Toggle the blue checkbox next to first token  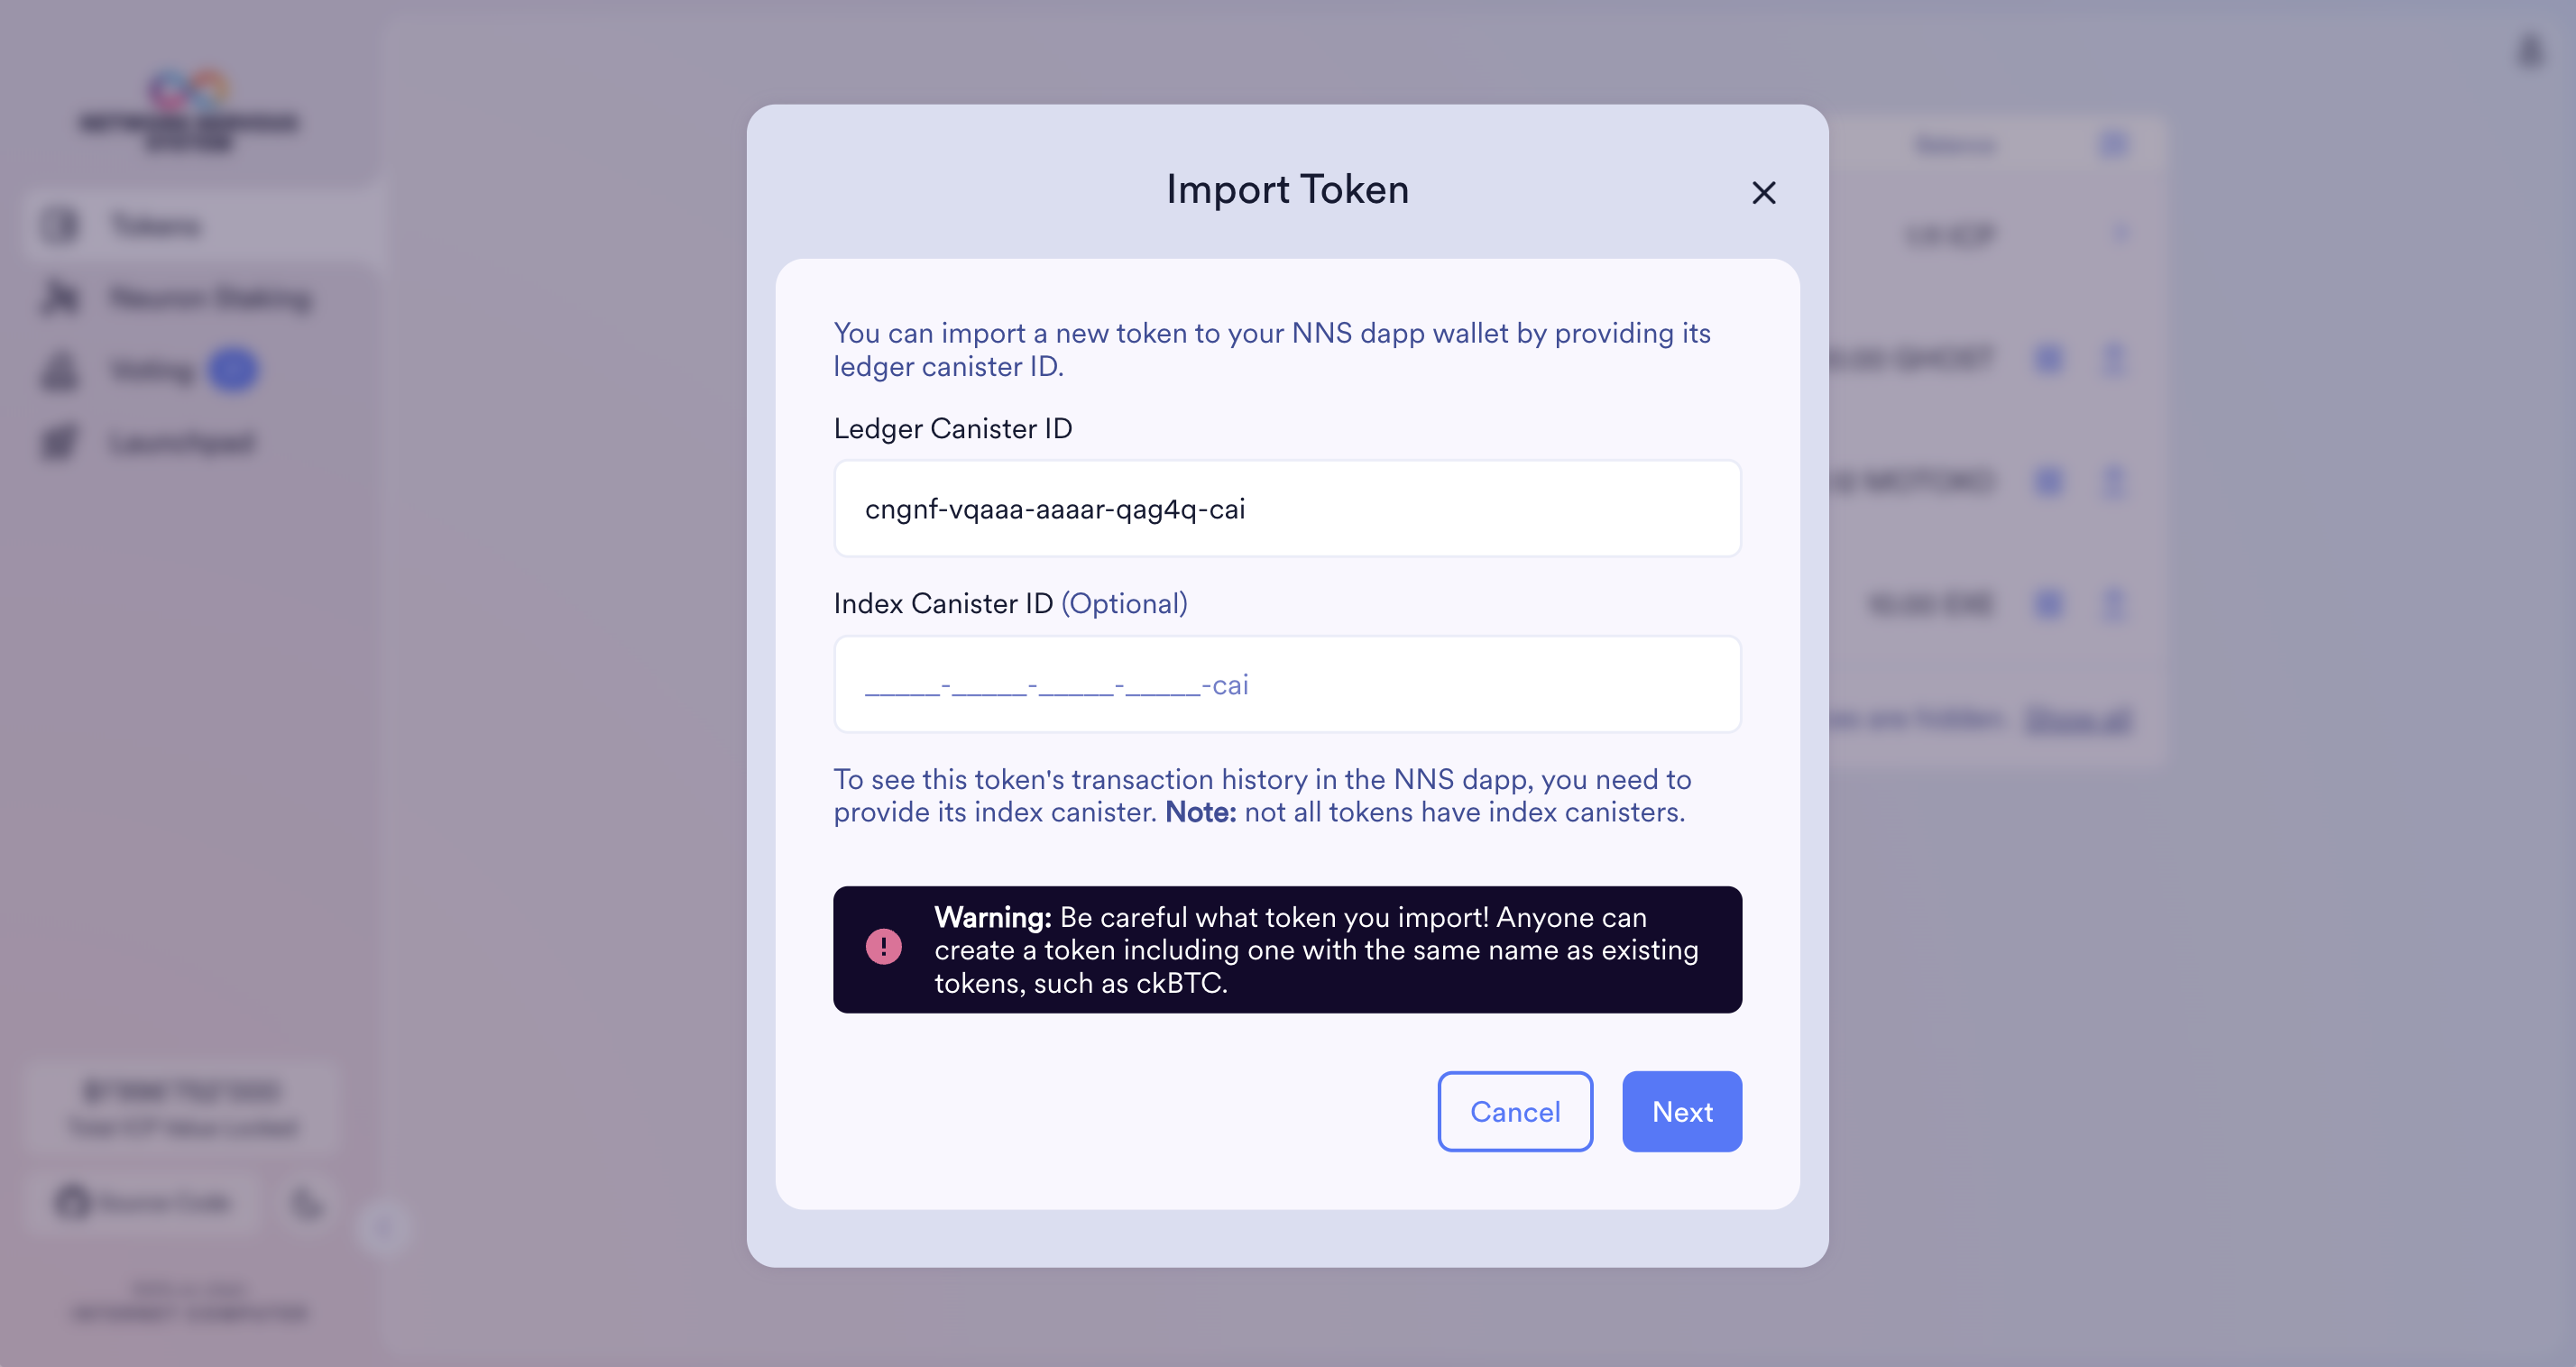point(2047,359)
